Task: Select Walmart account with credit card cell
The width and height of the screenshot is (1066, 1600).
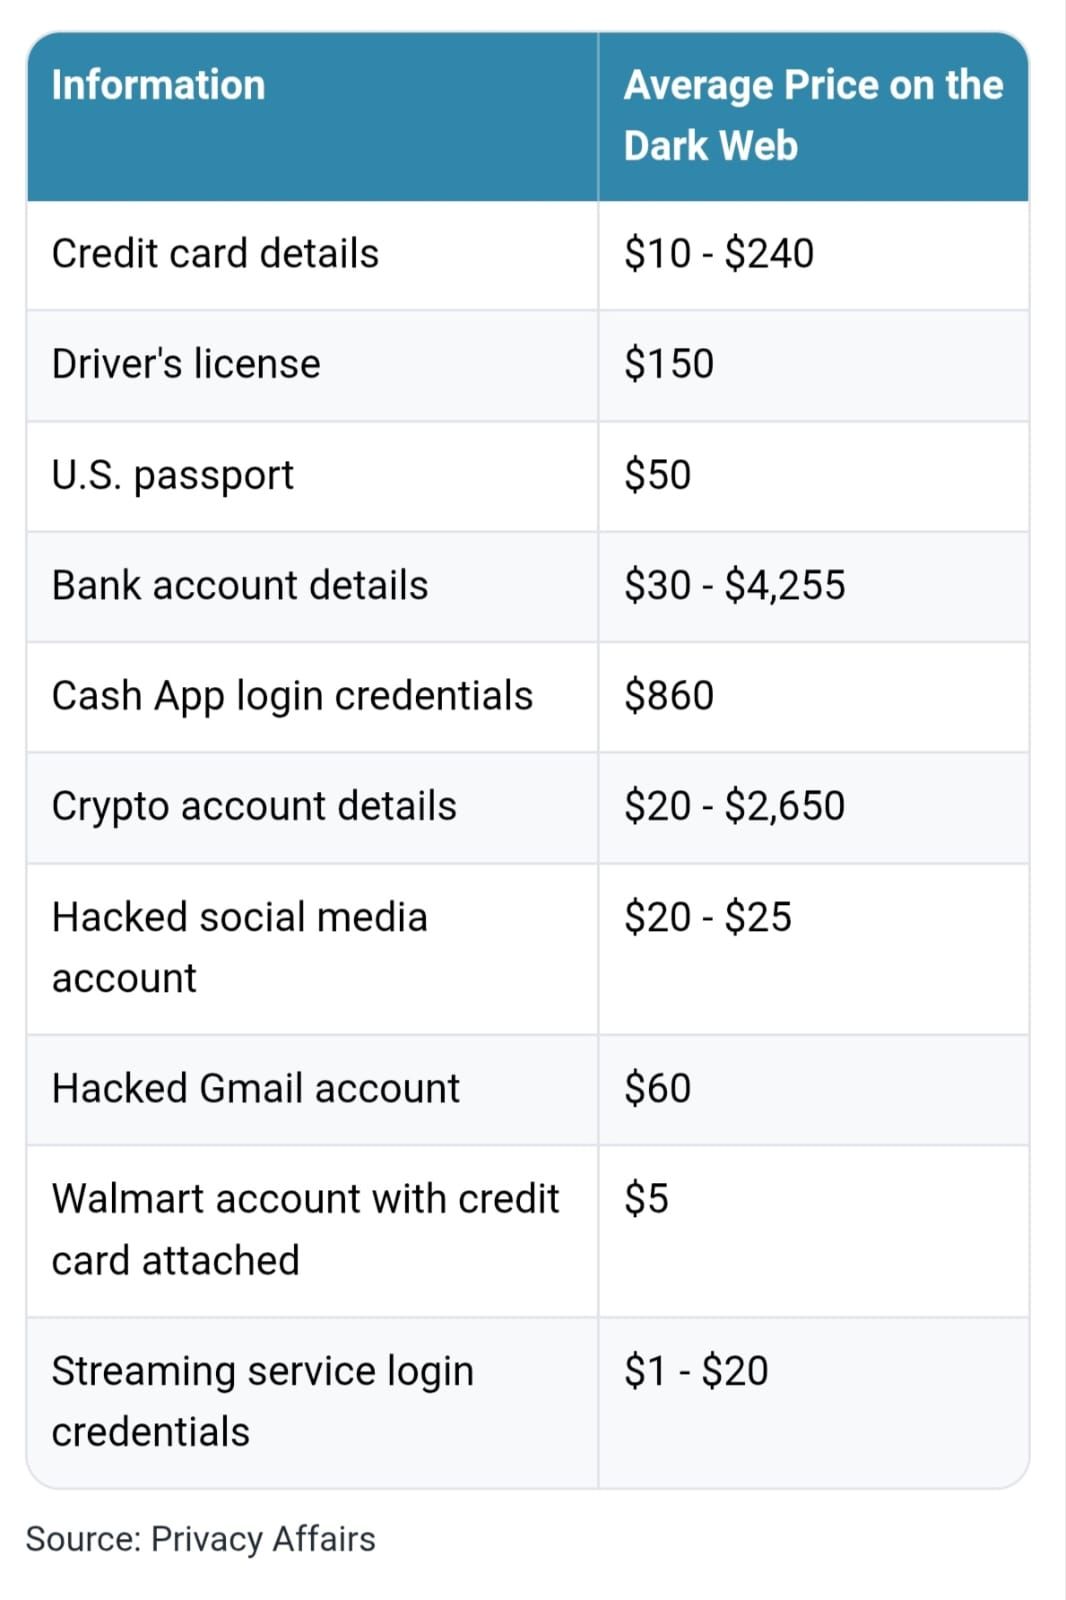Action: (x=305, y=1229)
